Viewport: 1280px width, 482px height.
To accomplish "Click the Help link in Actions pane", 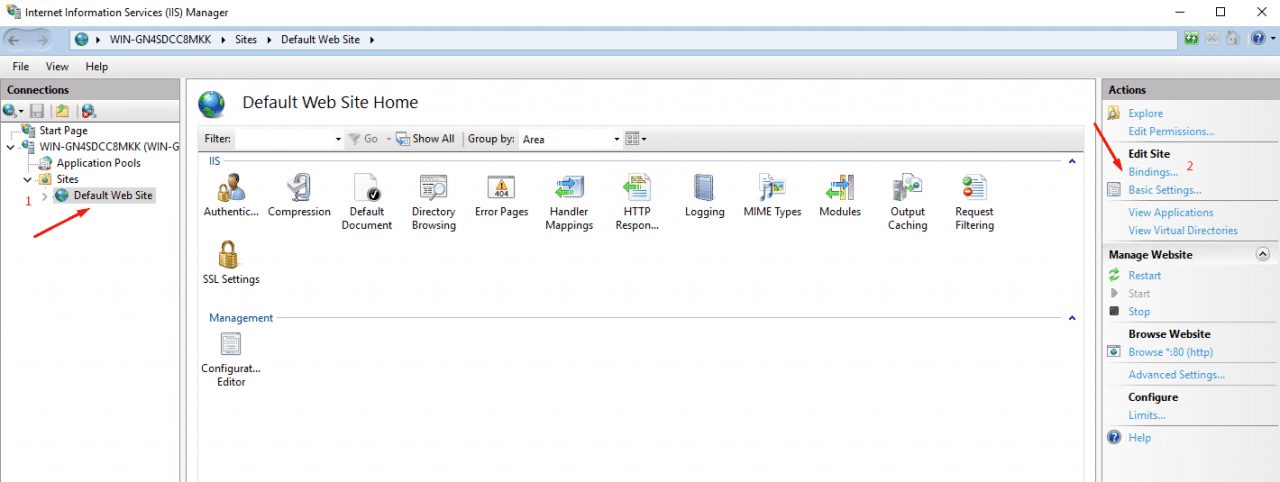I will tap(1139, 437).
